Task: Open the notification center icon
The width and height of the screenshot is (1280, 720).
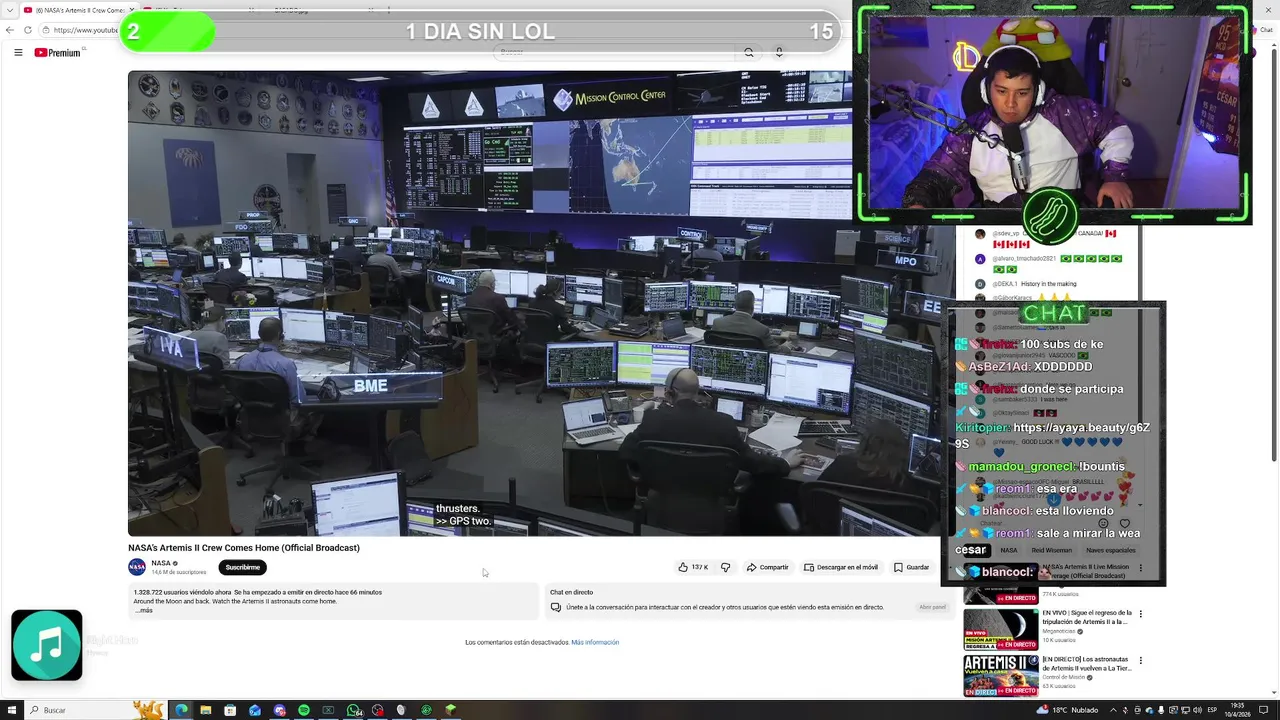Action: (1264, 710)
